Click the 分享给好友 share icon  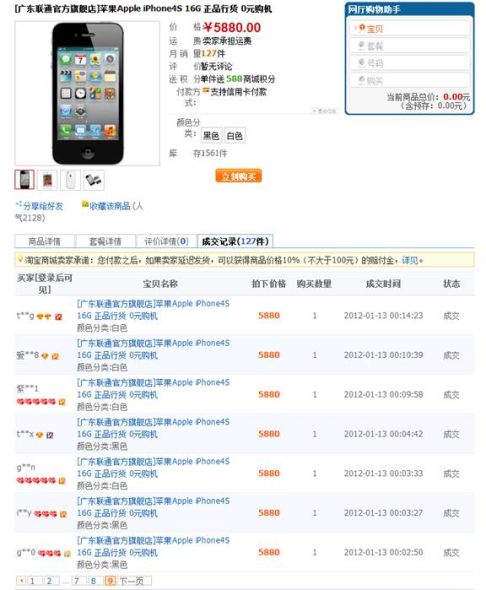pyautogui.click(x=19, y=205)
